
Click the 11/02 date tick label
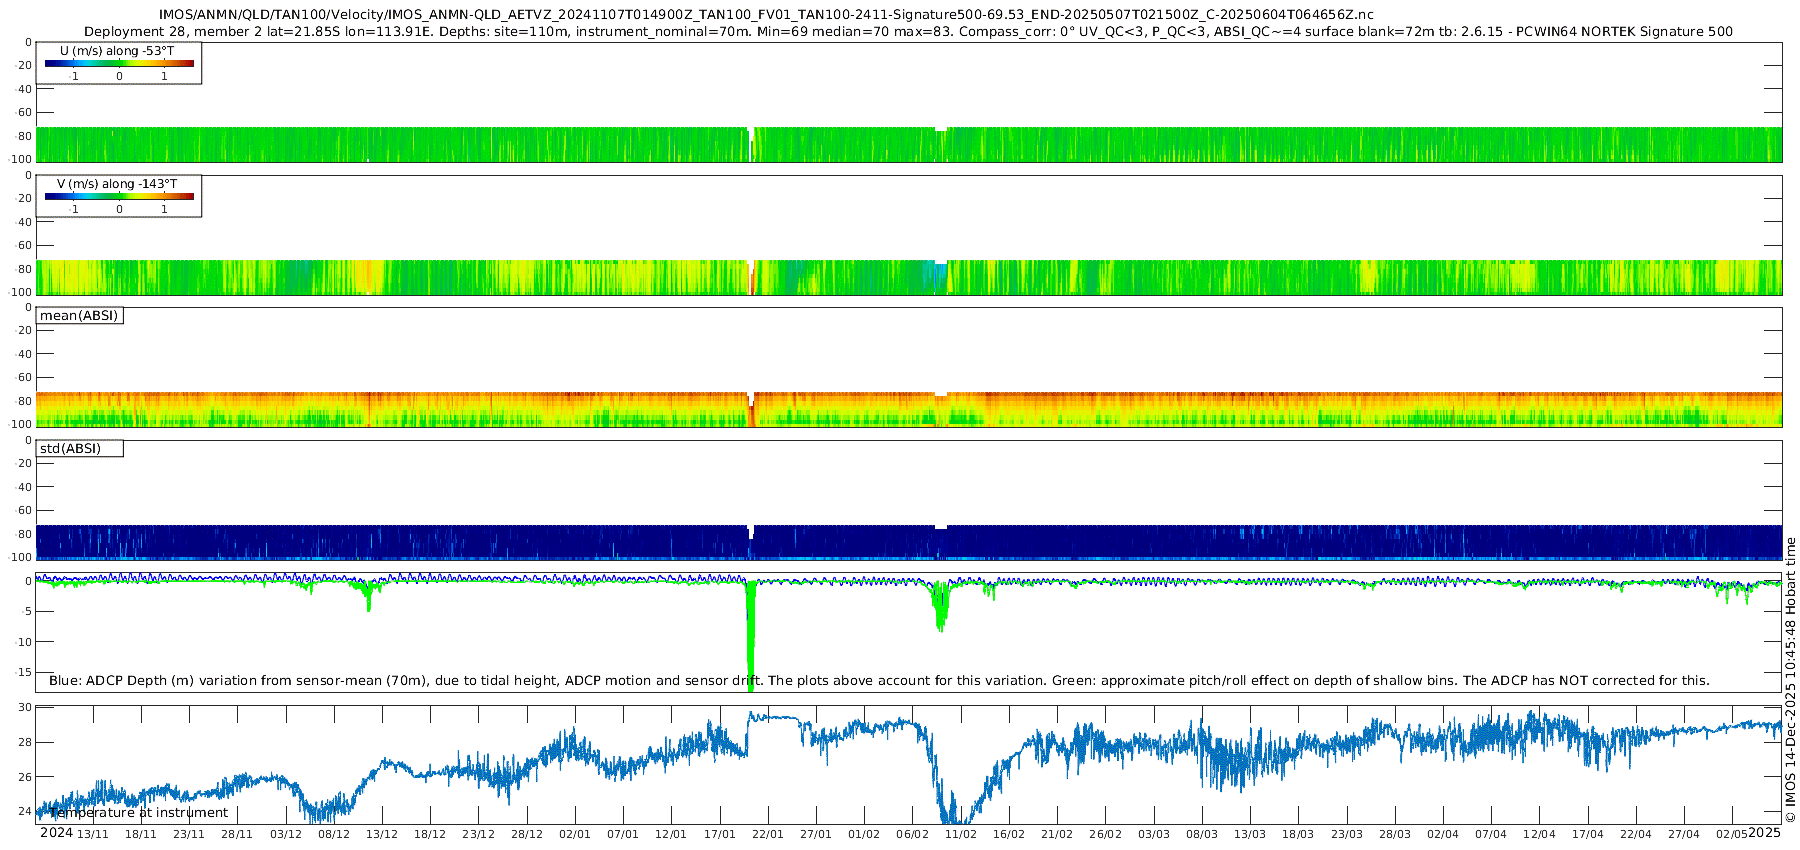tap(960, 834)
